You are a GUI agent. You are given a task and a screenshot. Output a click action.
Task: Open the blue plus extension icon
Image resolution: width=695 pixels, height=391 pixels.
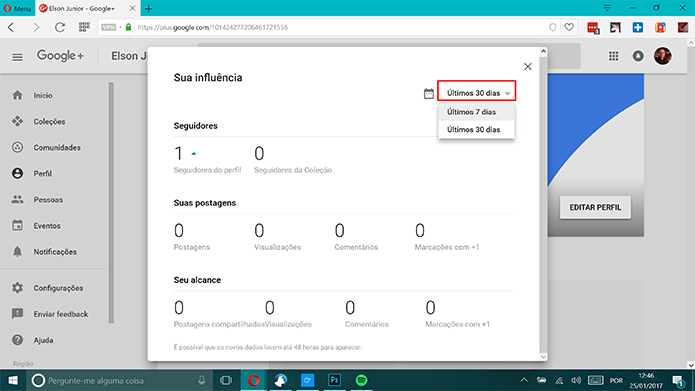point(638,27)
